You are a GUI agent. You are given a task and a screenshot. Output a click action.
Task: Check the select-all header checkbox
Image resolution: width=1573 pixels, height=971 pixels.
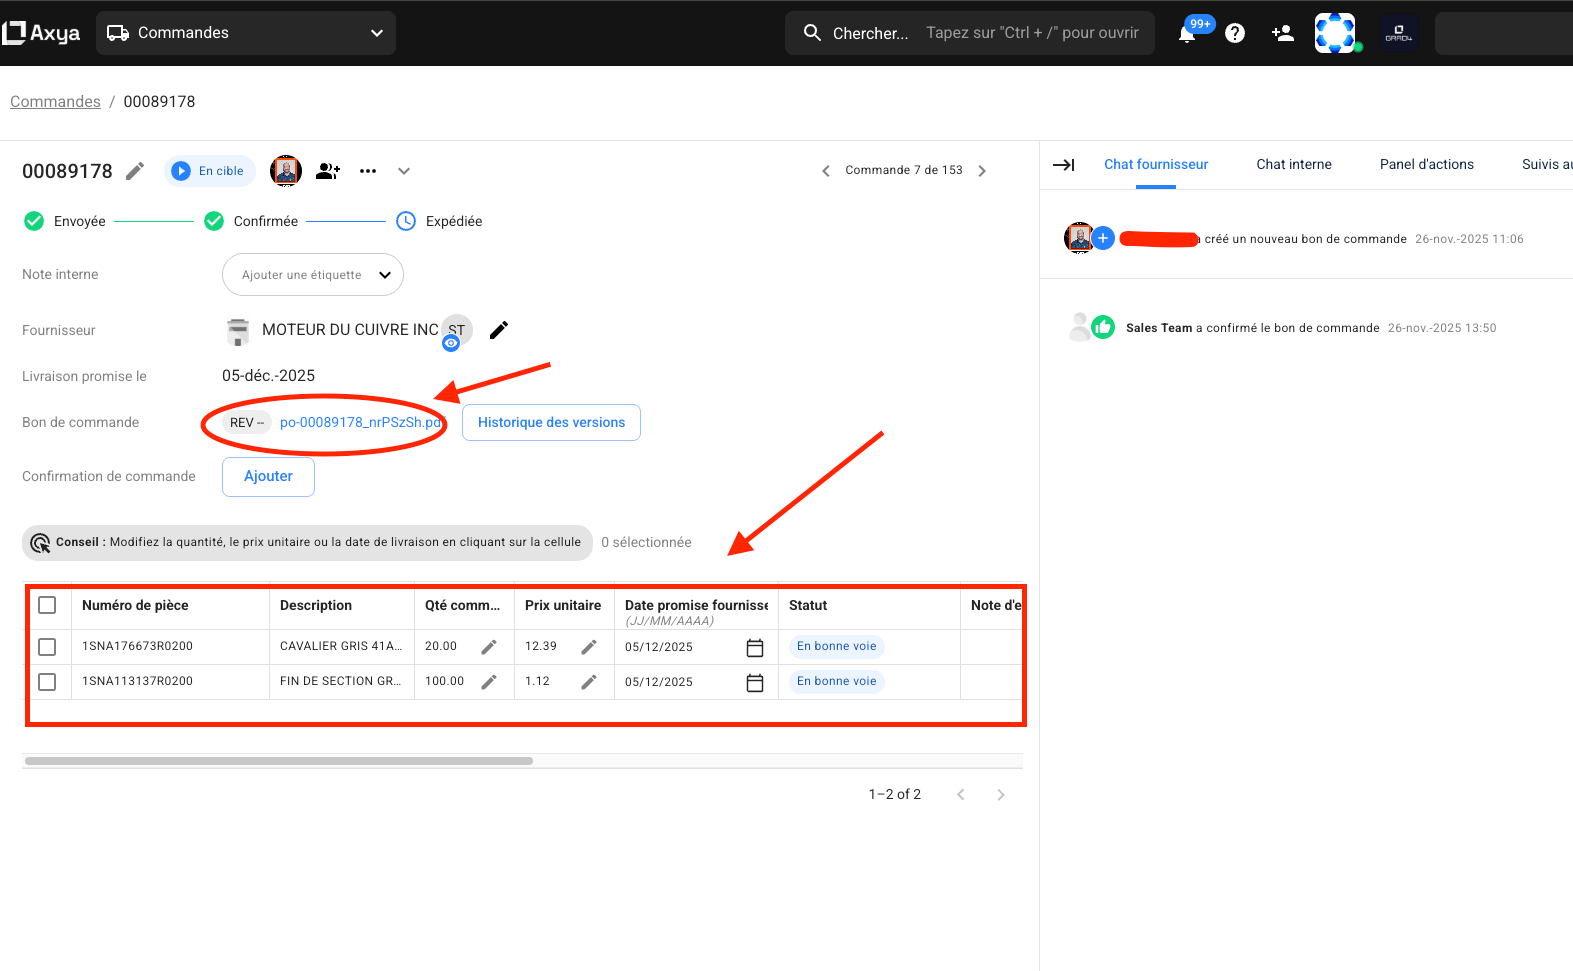pyautogui.click(x=47, y=605)
